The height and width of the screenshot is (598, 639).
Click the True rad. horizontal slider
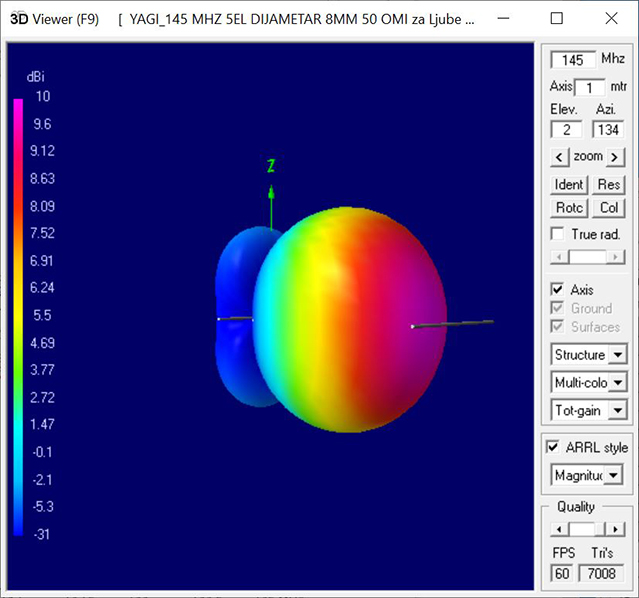(588, 257)
